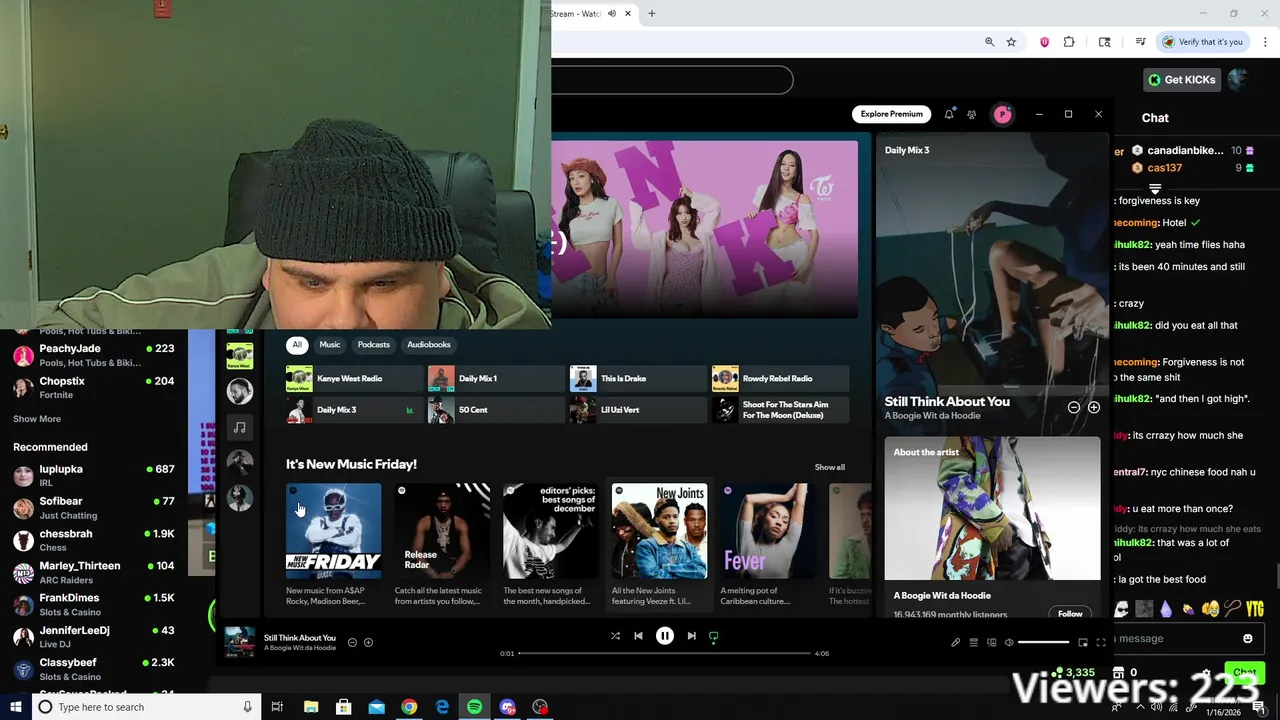Image resolution: width=1280 pixels, height=720 pixels.
Task: Open Fever playlist card
Action: tap(768, 545)
